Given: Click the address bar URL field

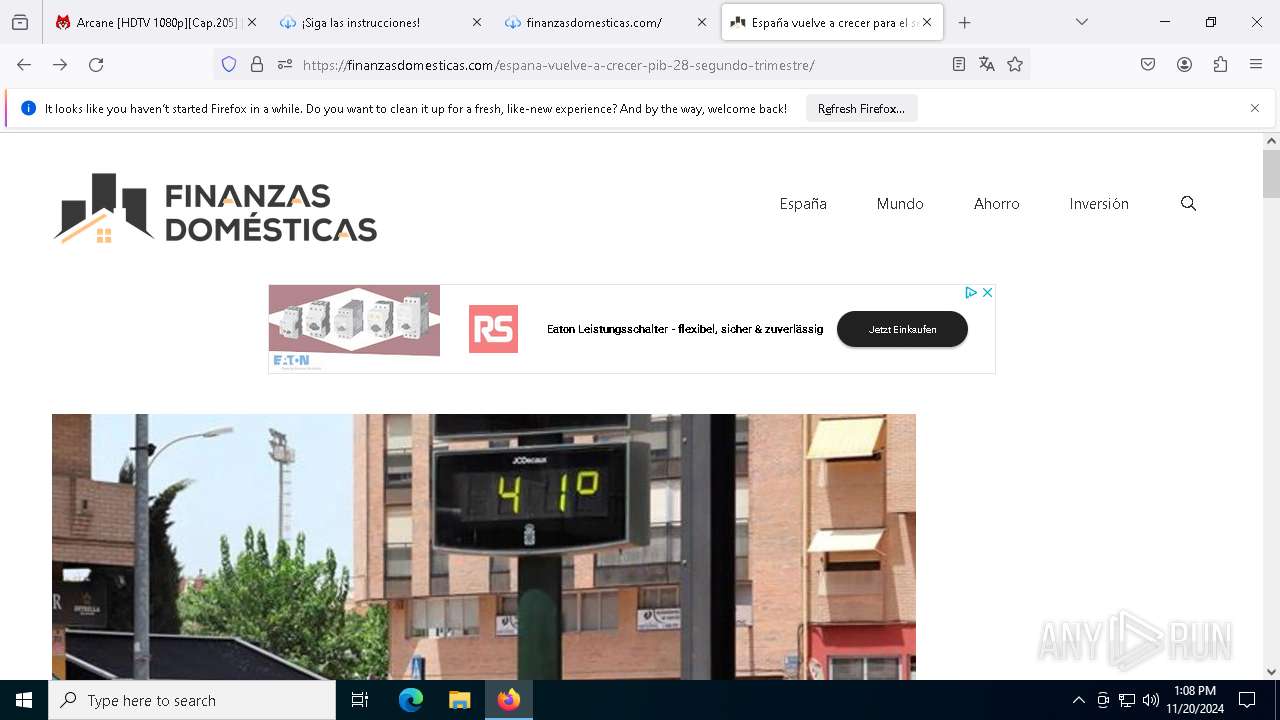Looking at the screenshot, I should pyautogui.click(x=620, y=64).
